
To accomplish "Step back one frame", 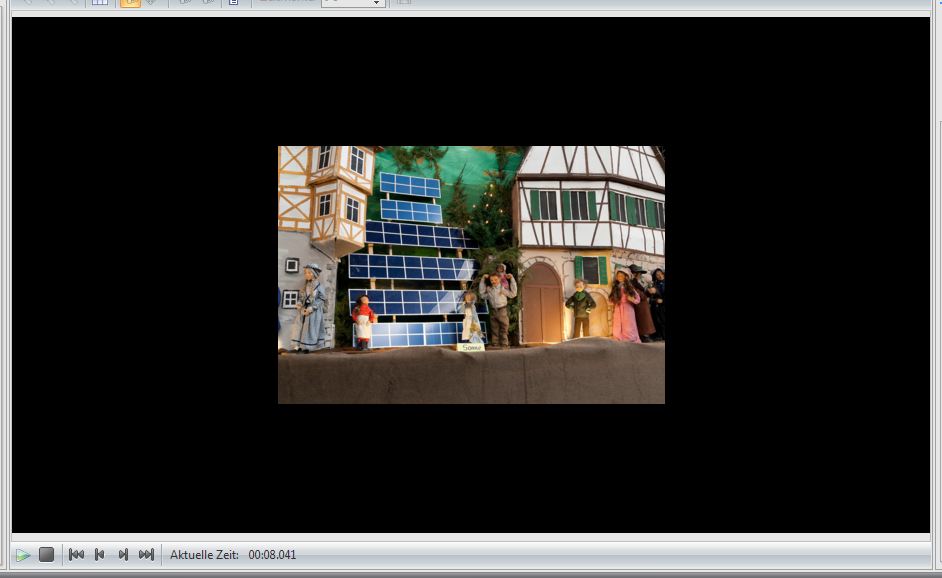I will [99, 555].
